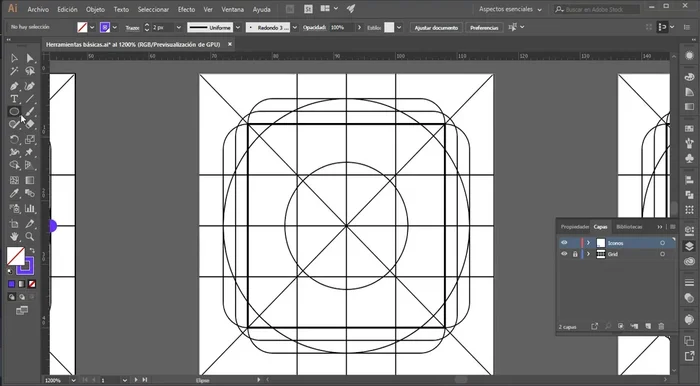Open stroke color dropdown in control bar
The image size is (700, 386).
pyautogui.click(x=115, y=27)
